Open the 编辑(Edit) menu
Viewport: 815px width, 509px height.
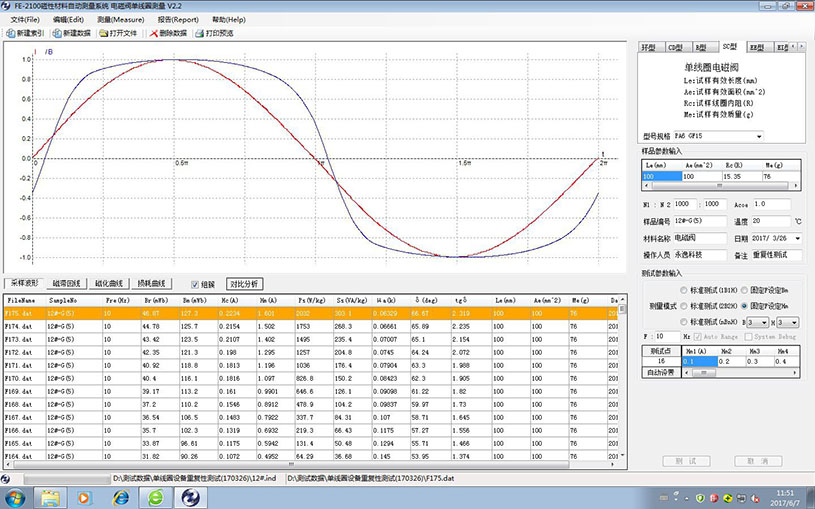(x=68, y=20)
